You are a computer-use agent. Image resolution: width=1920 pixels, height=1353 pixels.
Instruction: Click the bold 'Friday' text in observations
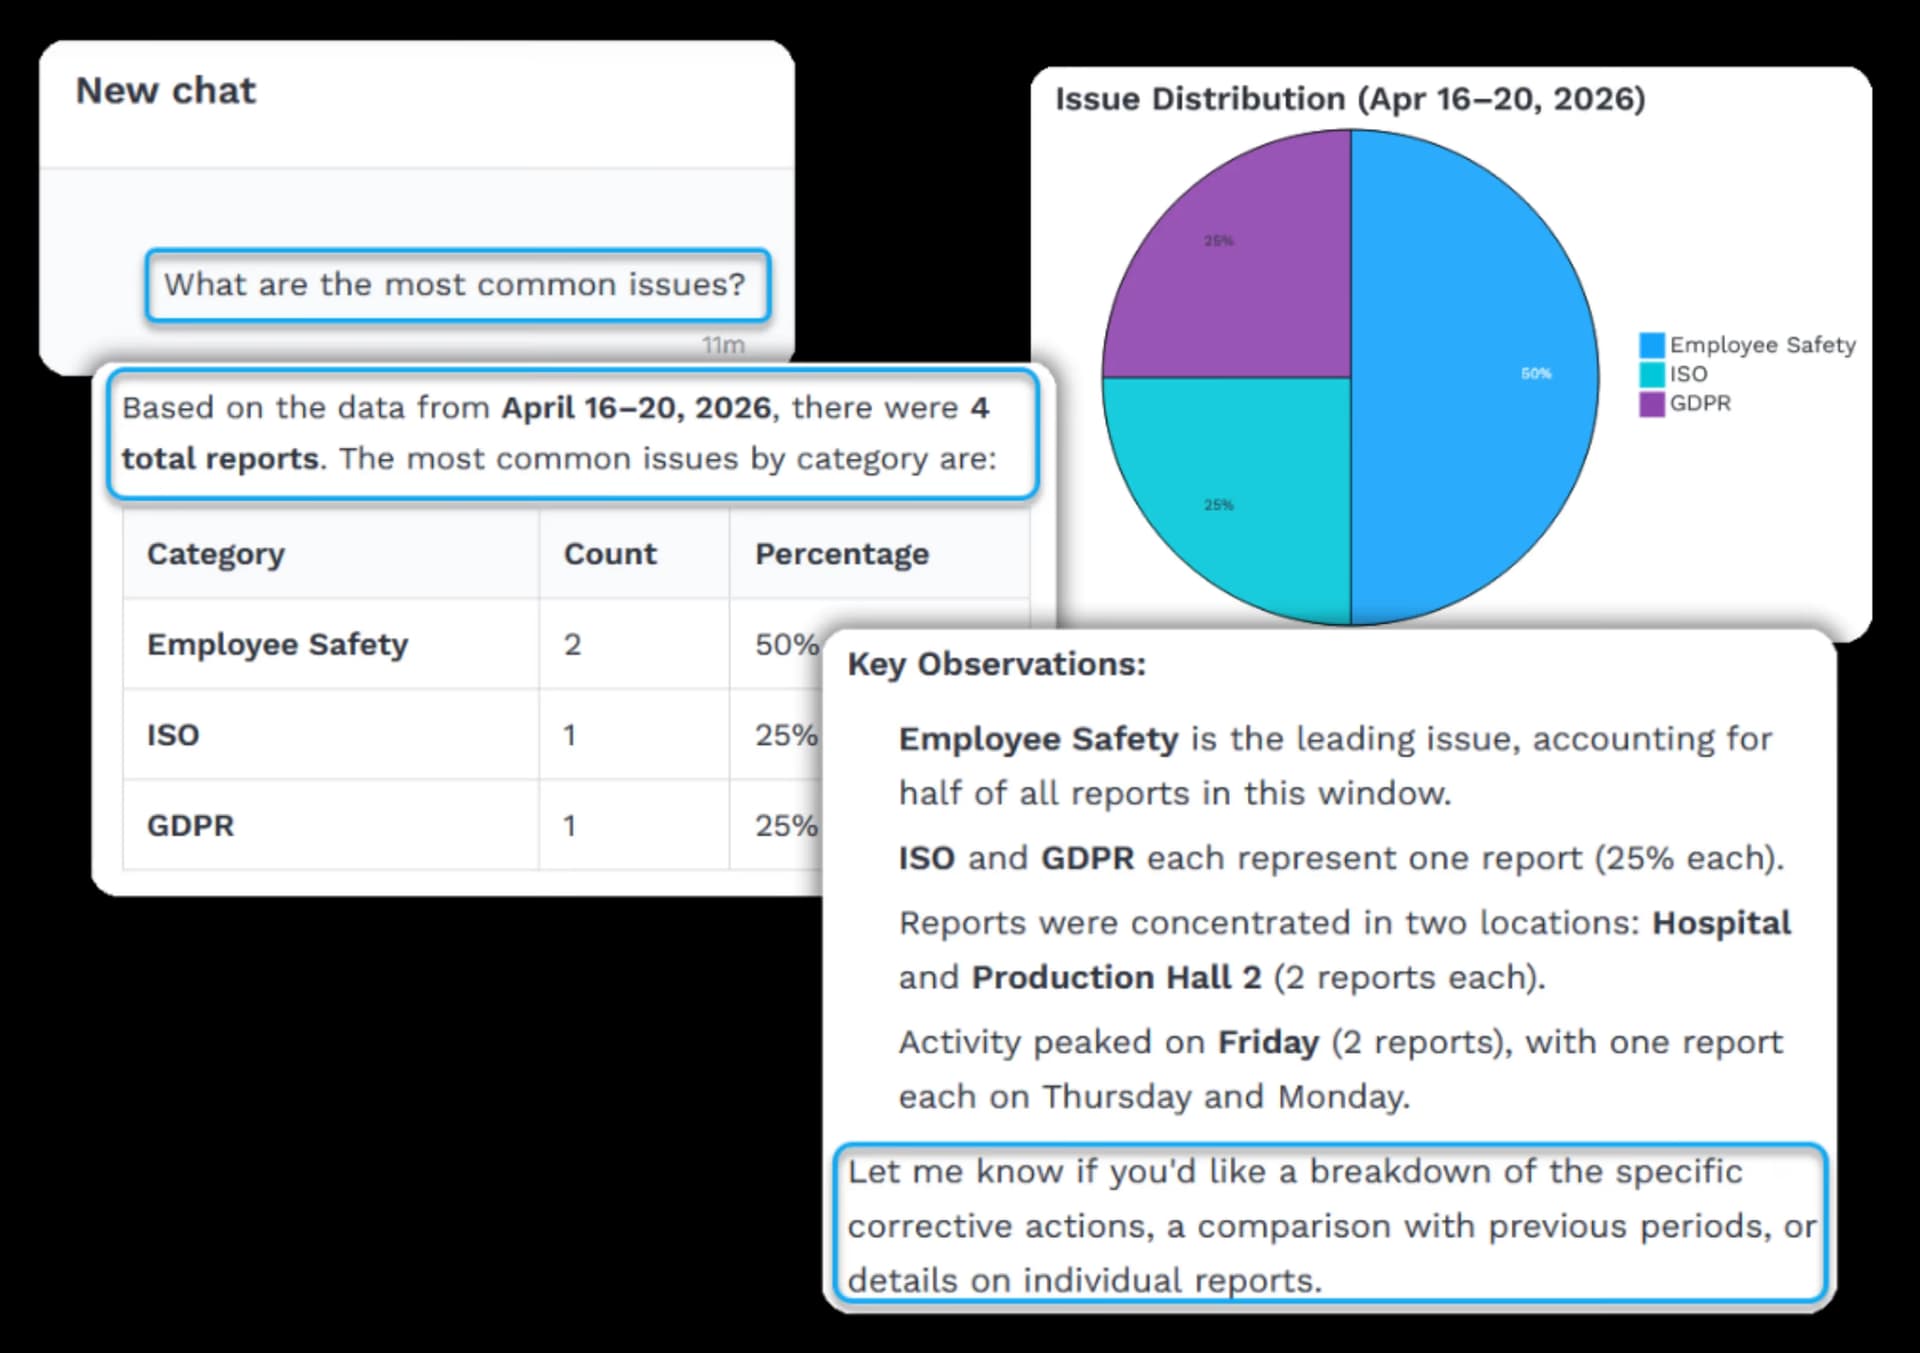click(x=1268, y=1043)
